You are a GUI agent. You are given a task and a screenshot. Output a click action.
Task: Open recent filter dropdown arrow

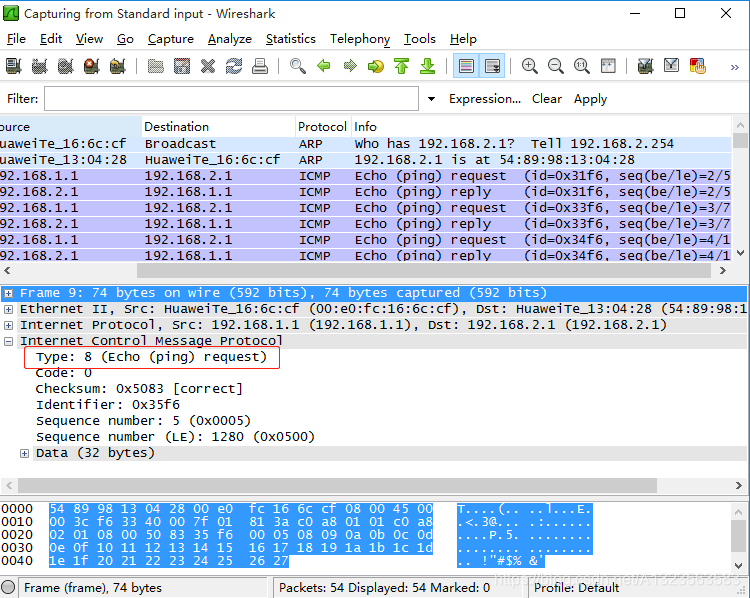pyautogui.click(x=431, y=99)
